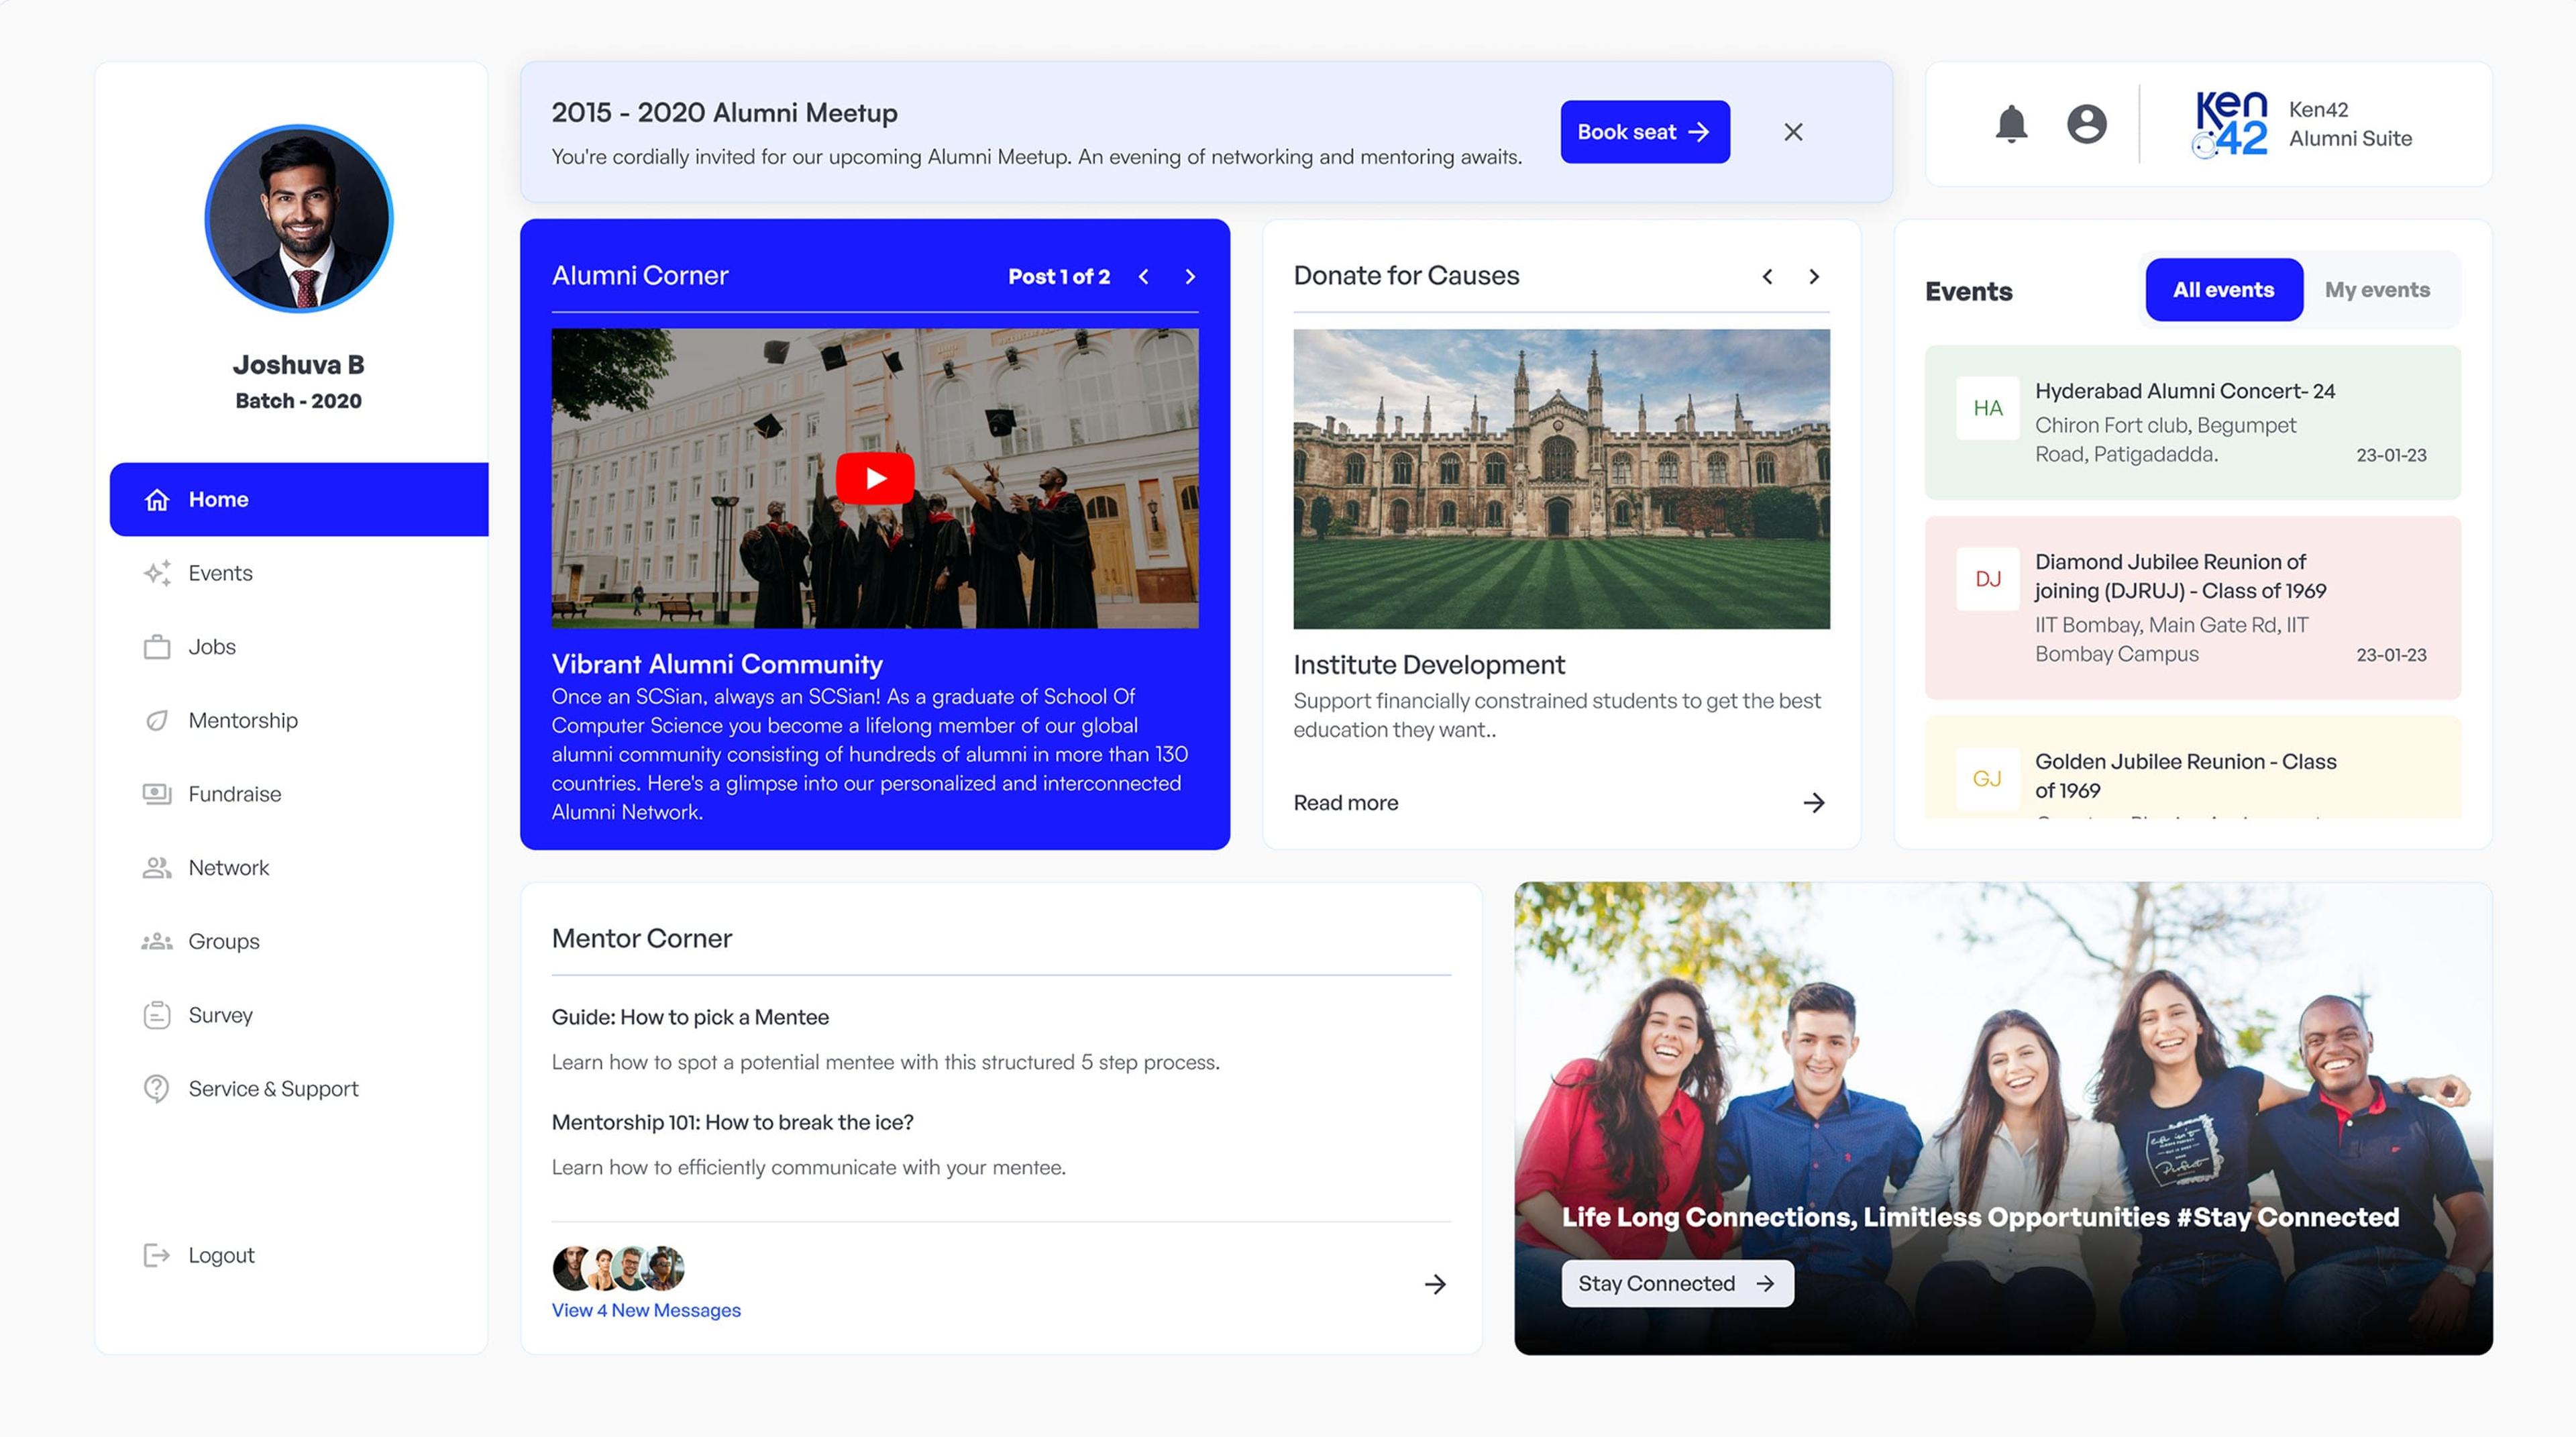This screenshot has height=1437, width=2576.
Task: Click the Joshuva B name text
Action: 299,365
